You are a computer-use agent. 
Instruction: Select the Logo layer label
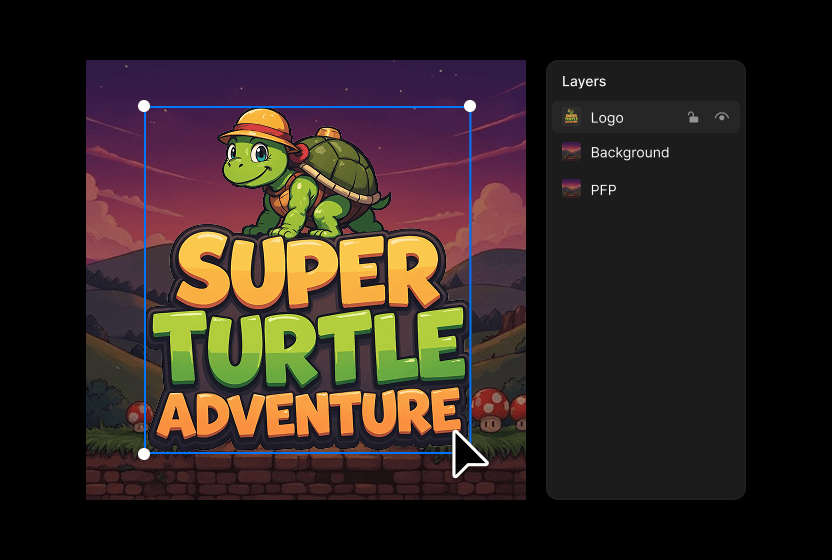(x=606, y=117)
